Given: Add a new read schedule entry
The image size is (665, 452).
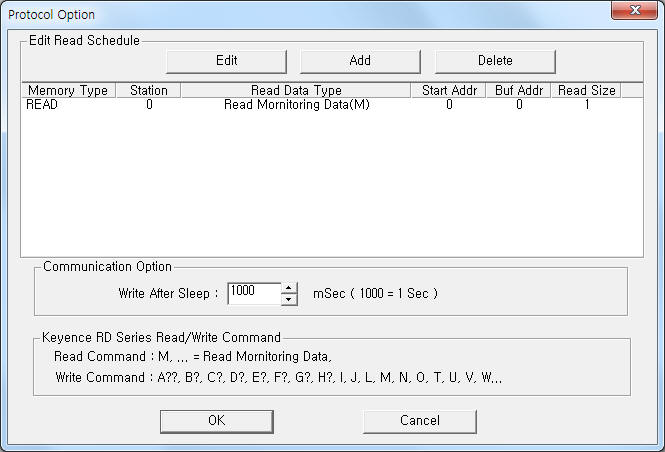Looking at the screenshot, I should point(360,61).
